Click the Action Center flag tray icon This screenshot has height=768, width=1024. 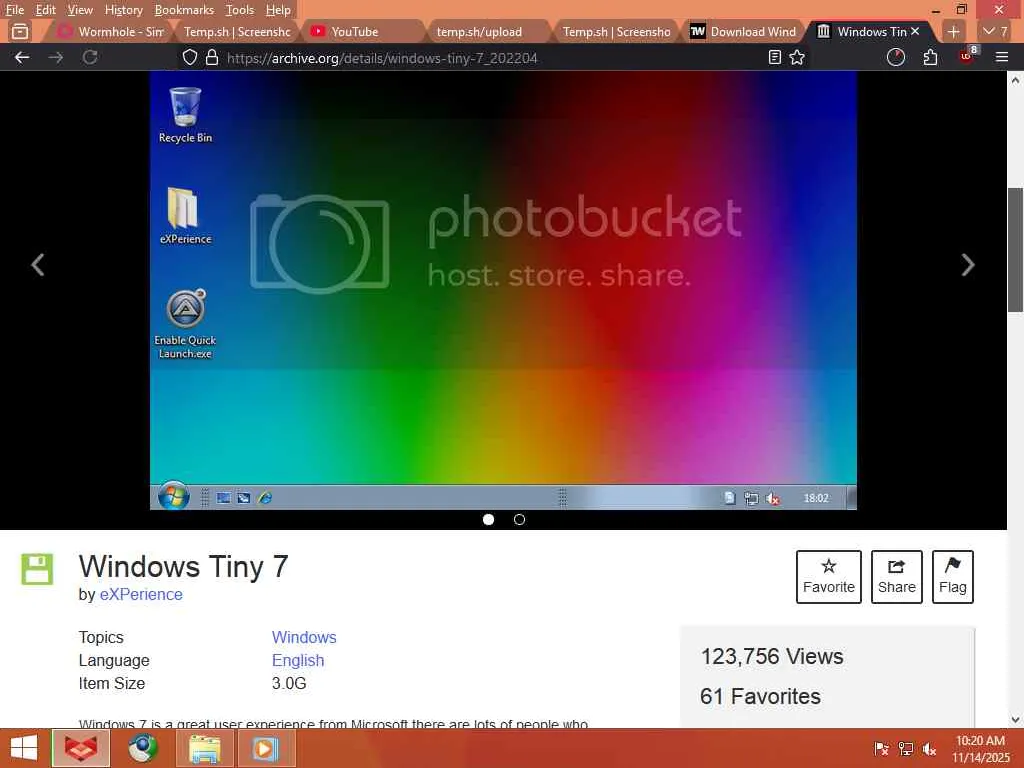pos(882,748)
